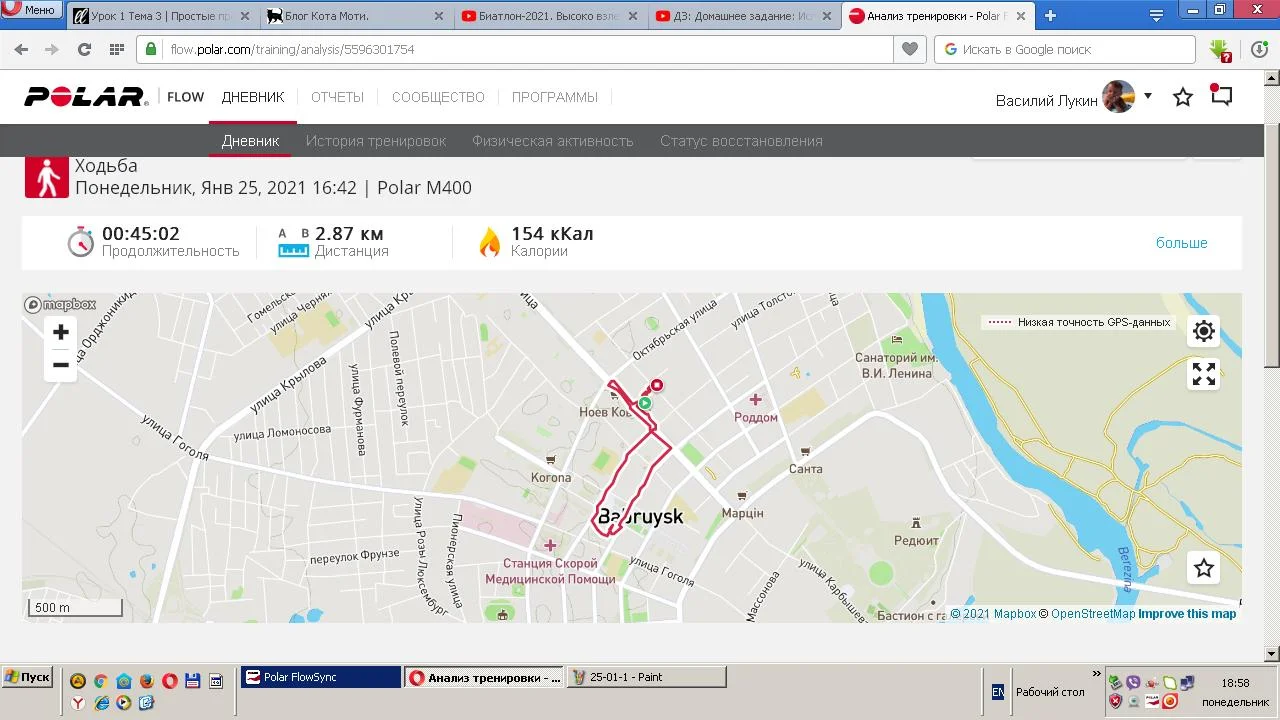Open Opera tab list menu

pyautogui.click(x=1156, y=15)
